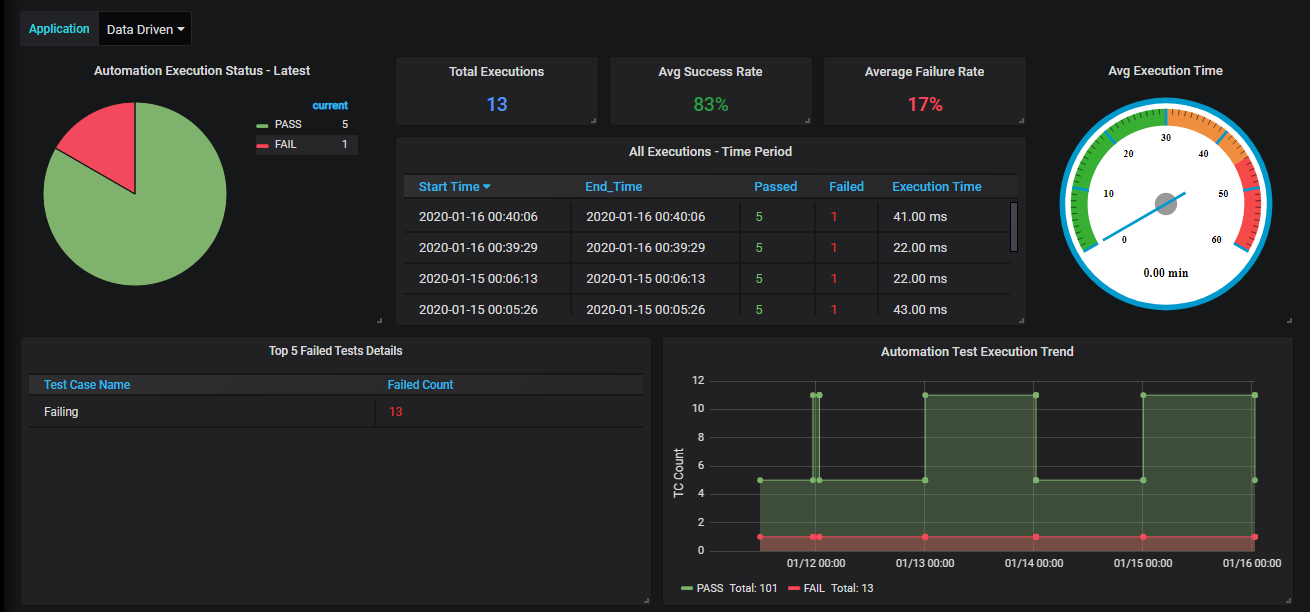Click end time 2020-01-16 00:39:29 cell
1310x612 pixels.
(655, 248)
